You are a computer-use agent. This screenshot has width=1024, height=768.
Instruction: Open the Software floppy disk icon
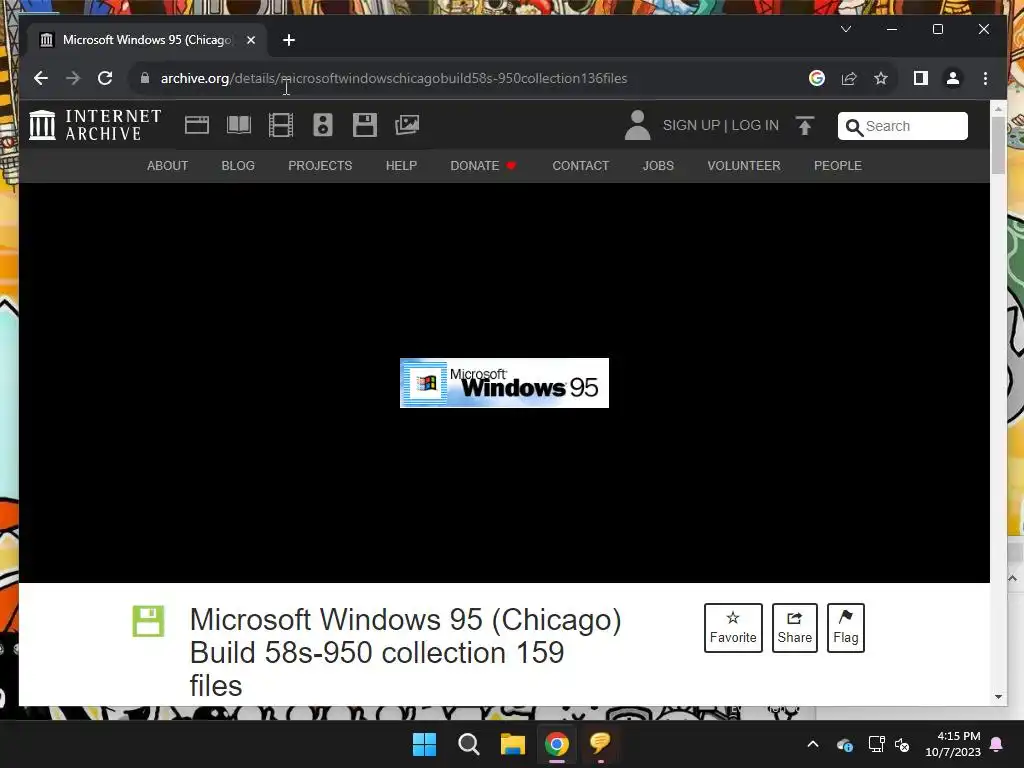click(364, 125)
